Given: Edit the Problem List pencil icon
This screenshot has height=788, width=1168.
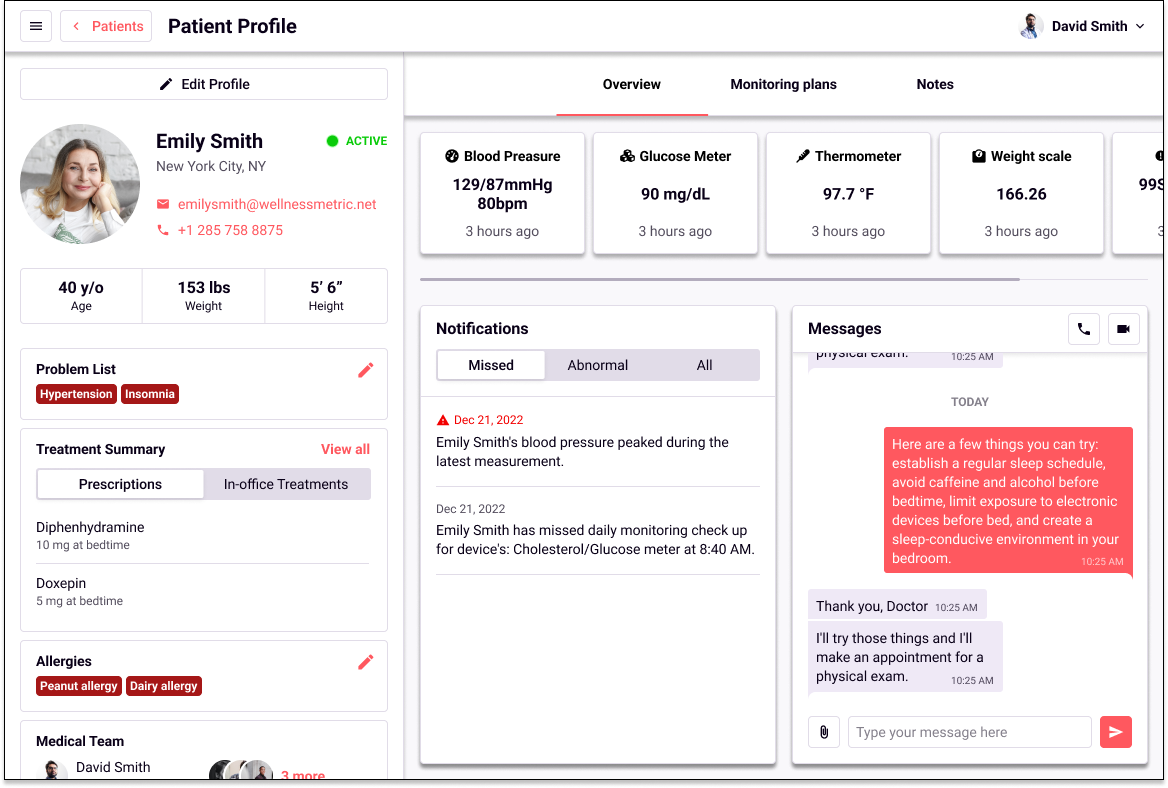Looking at the screenshot, I should point(366,370).
